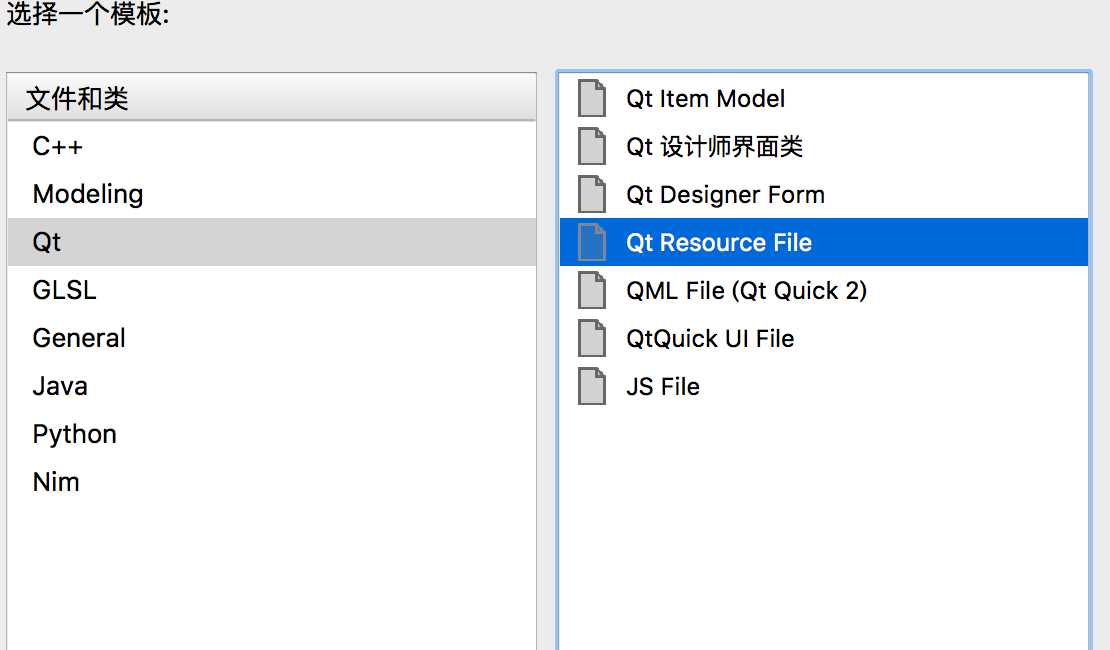Select the Qt Item Model template
Image resolution: width=1110 pixels, height=650 pixels.
coord(824,98)
